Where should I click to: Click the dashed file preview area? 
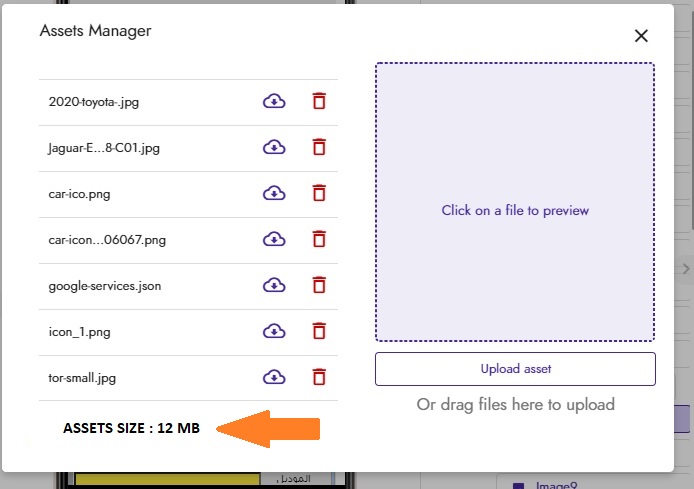click(515, 202)
